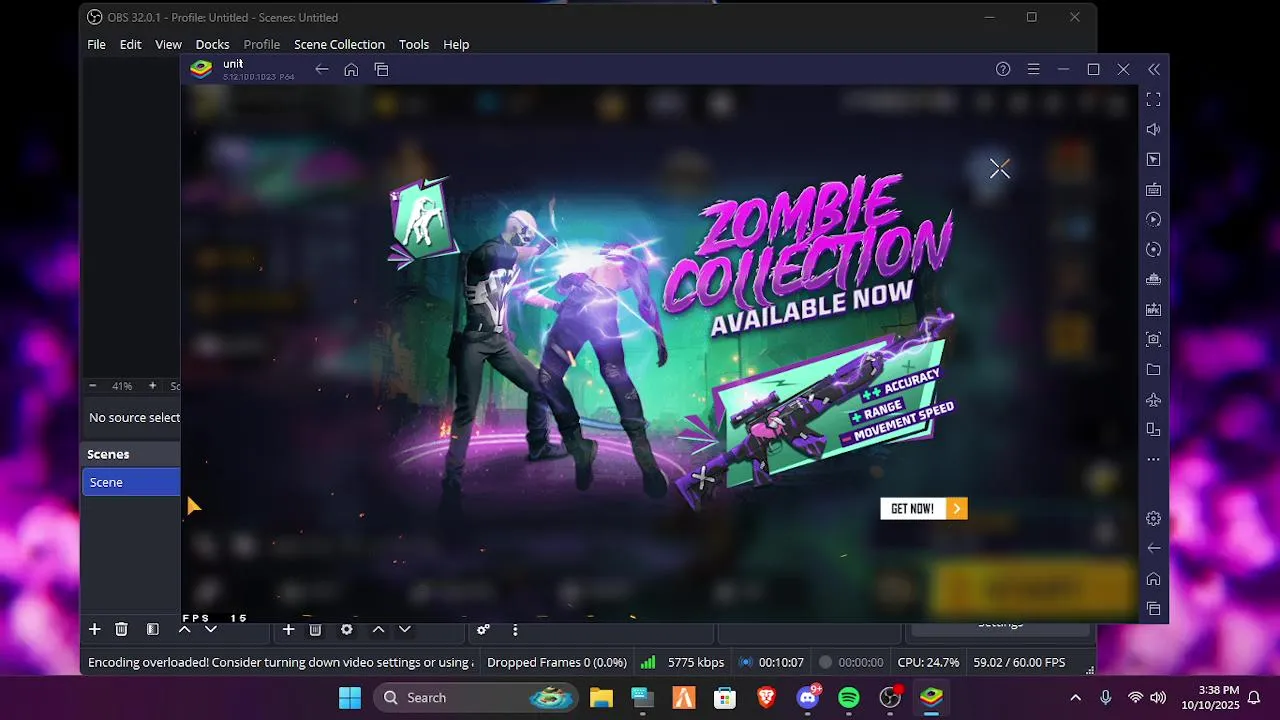Screen dimensions: 1280x720
Task: Select the Scene item in Scenes list
Action: 131,482
